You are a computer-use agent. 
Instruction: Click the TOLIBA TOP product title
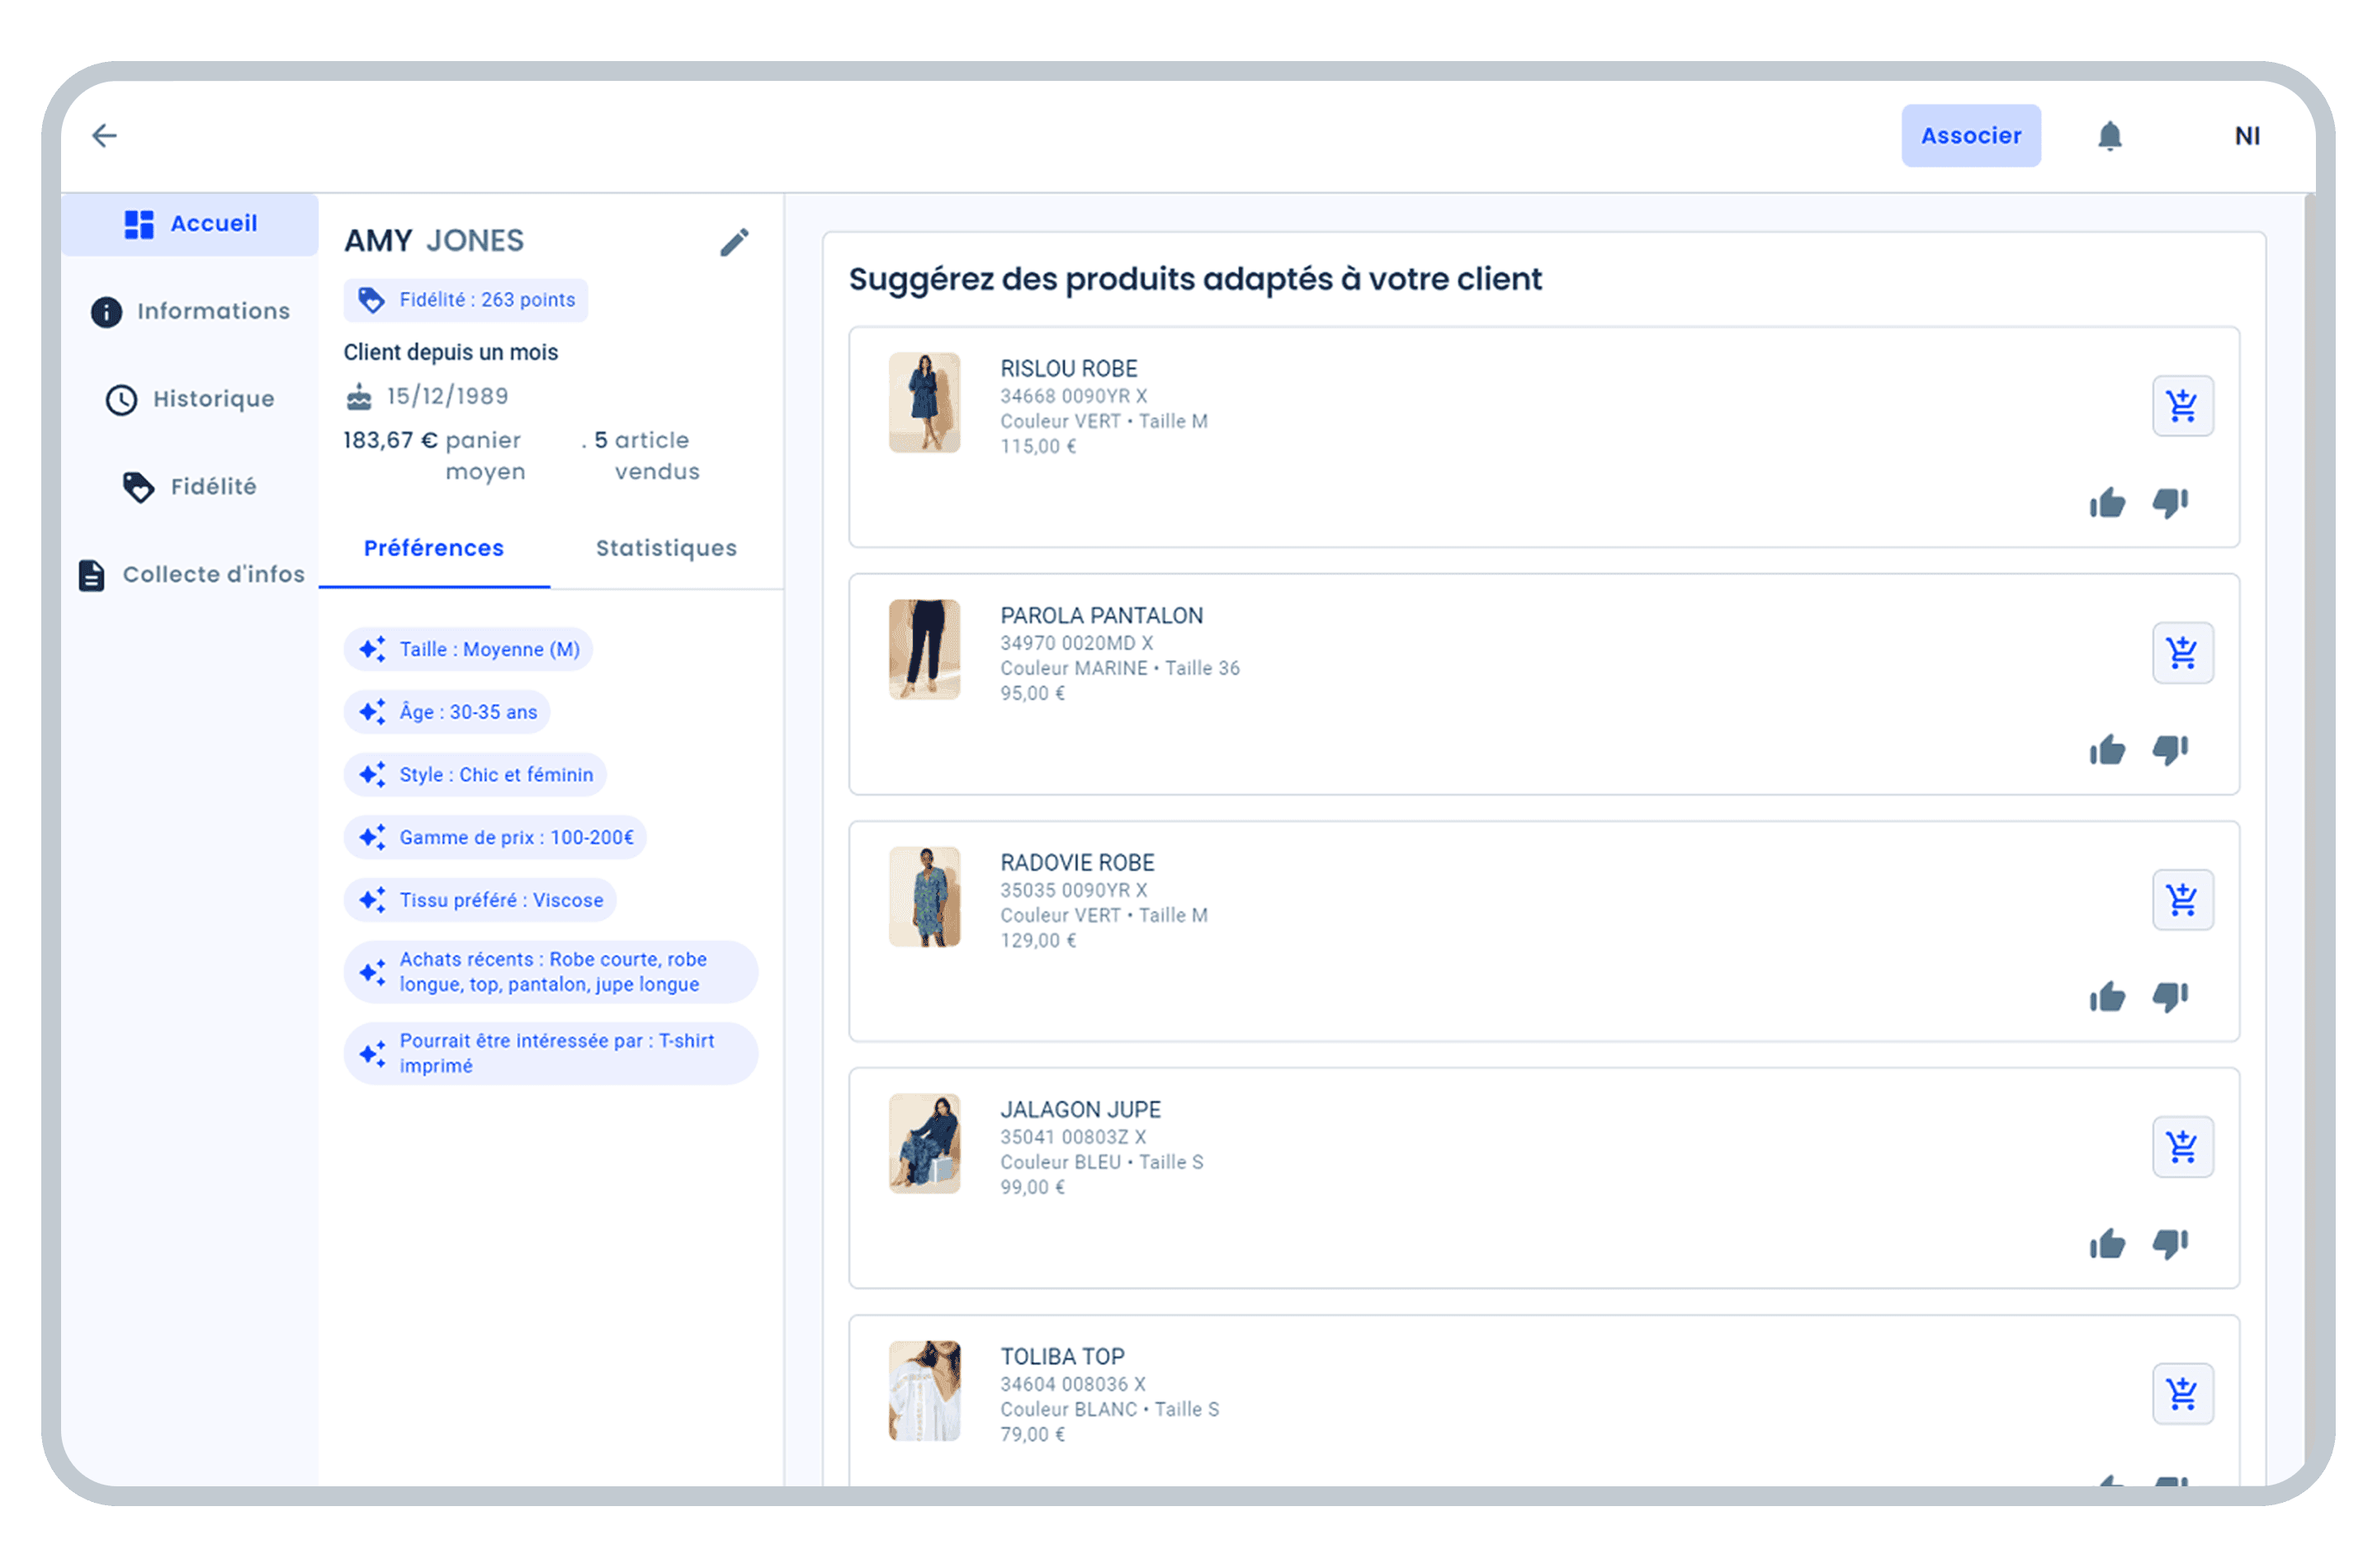(1062, 1357)
